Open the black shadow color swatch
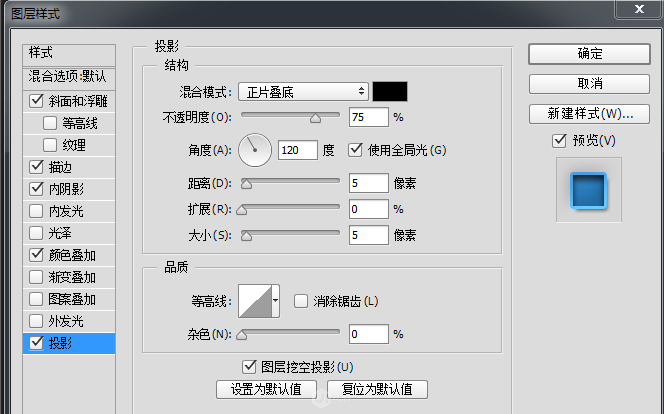 coord(390,91)
